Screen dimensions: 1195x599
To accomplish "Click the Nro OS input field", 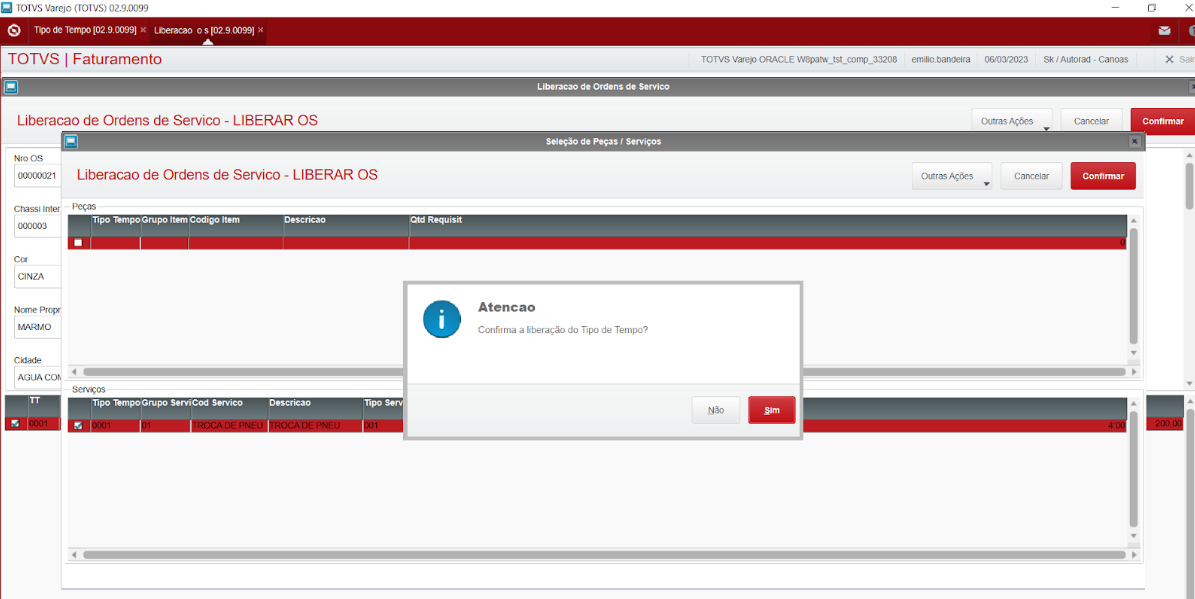I will [x=37, y=175].
